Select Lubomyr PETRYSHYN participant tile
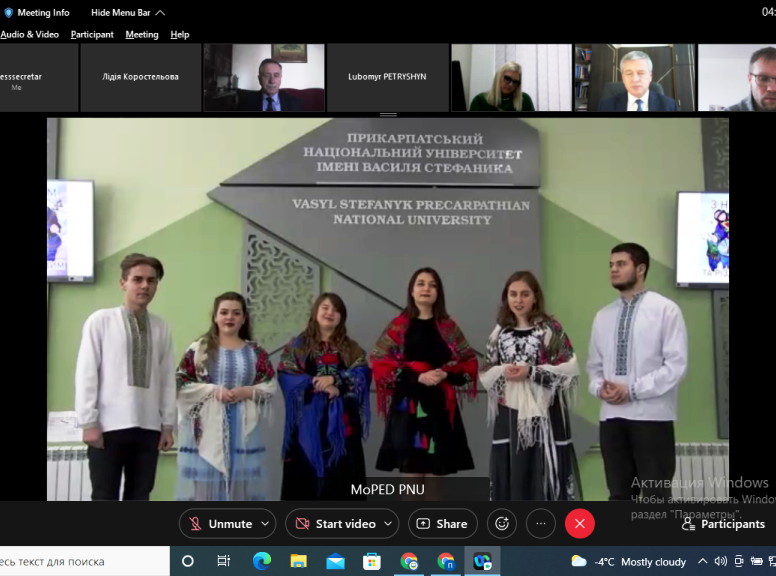776x576 pixels. click(387, 77)
